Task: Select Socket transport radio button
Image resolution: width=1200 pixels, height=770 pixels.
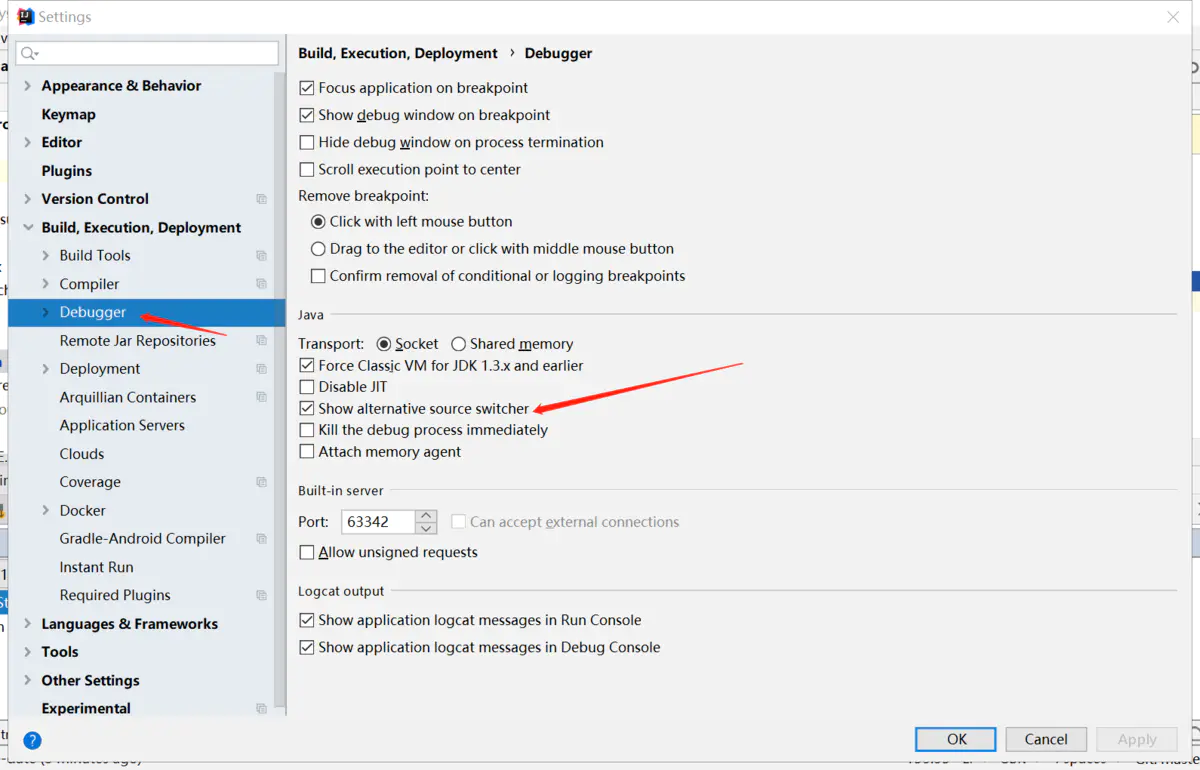Action: coord(384,344)
